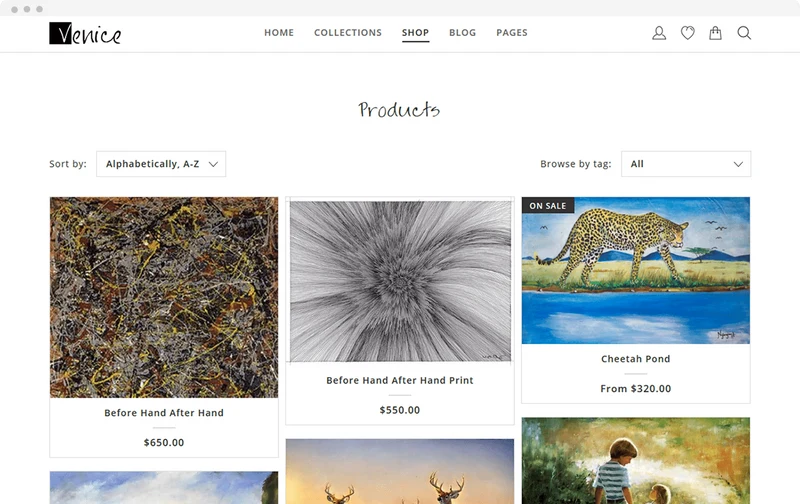The height and width of the screenshot is (504, 800).
Task: Select the SHOP menu item
Action: 415,33
